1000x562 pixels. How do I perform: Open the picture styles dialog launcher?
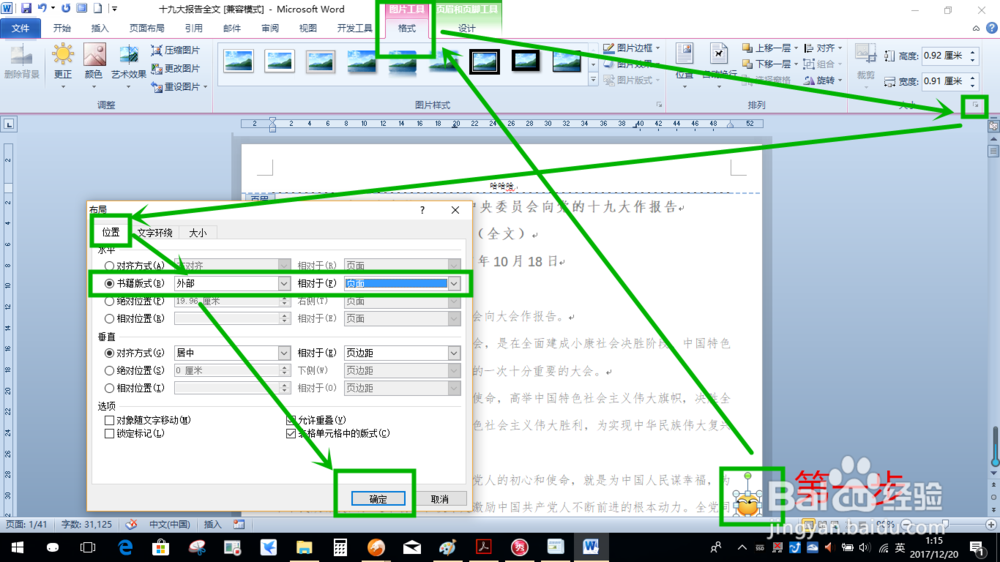(x=659, y=105)
